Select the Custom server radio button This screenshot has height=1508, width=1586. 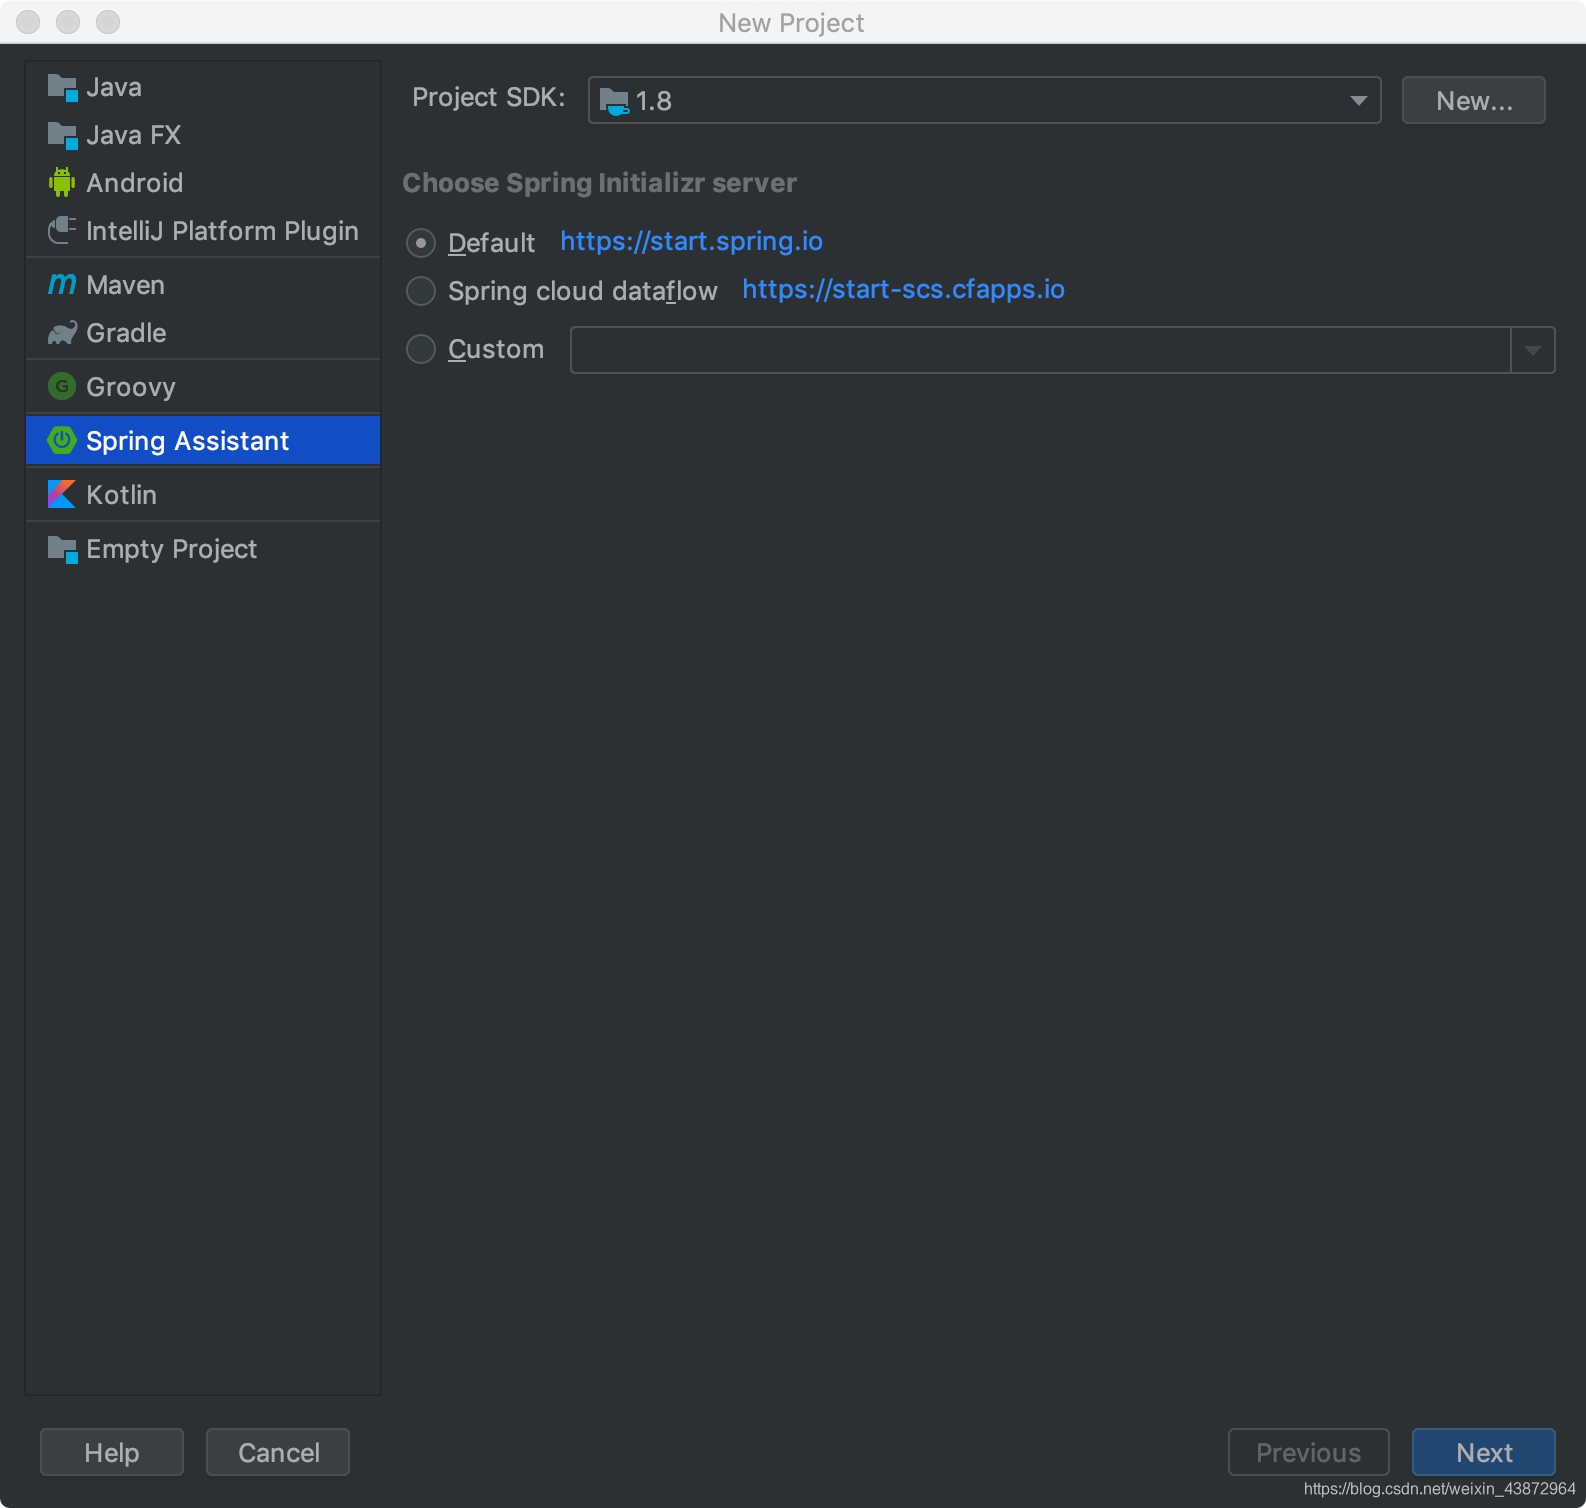(421, 349)
